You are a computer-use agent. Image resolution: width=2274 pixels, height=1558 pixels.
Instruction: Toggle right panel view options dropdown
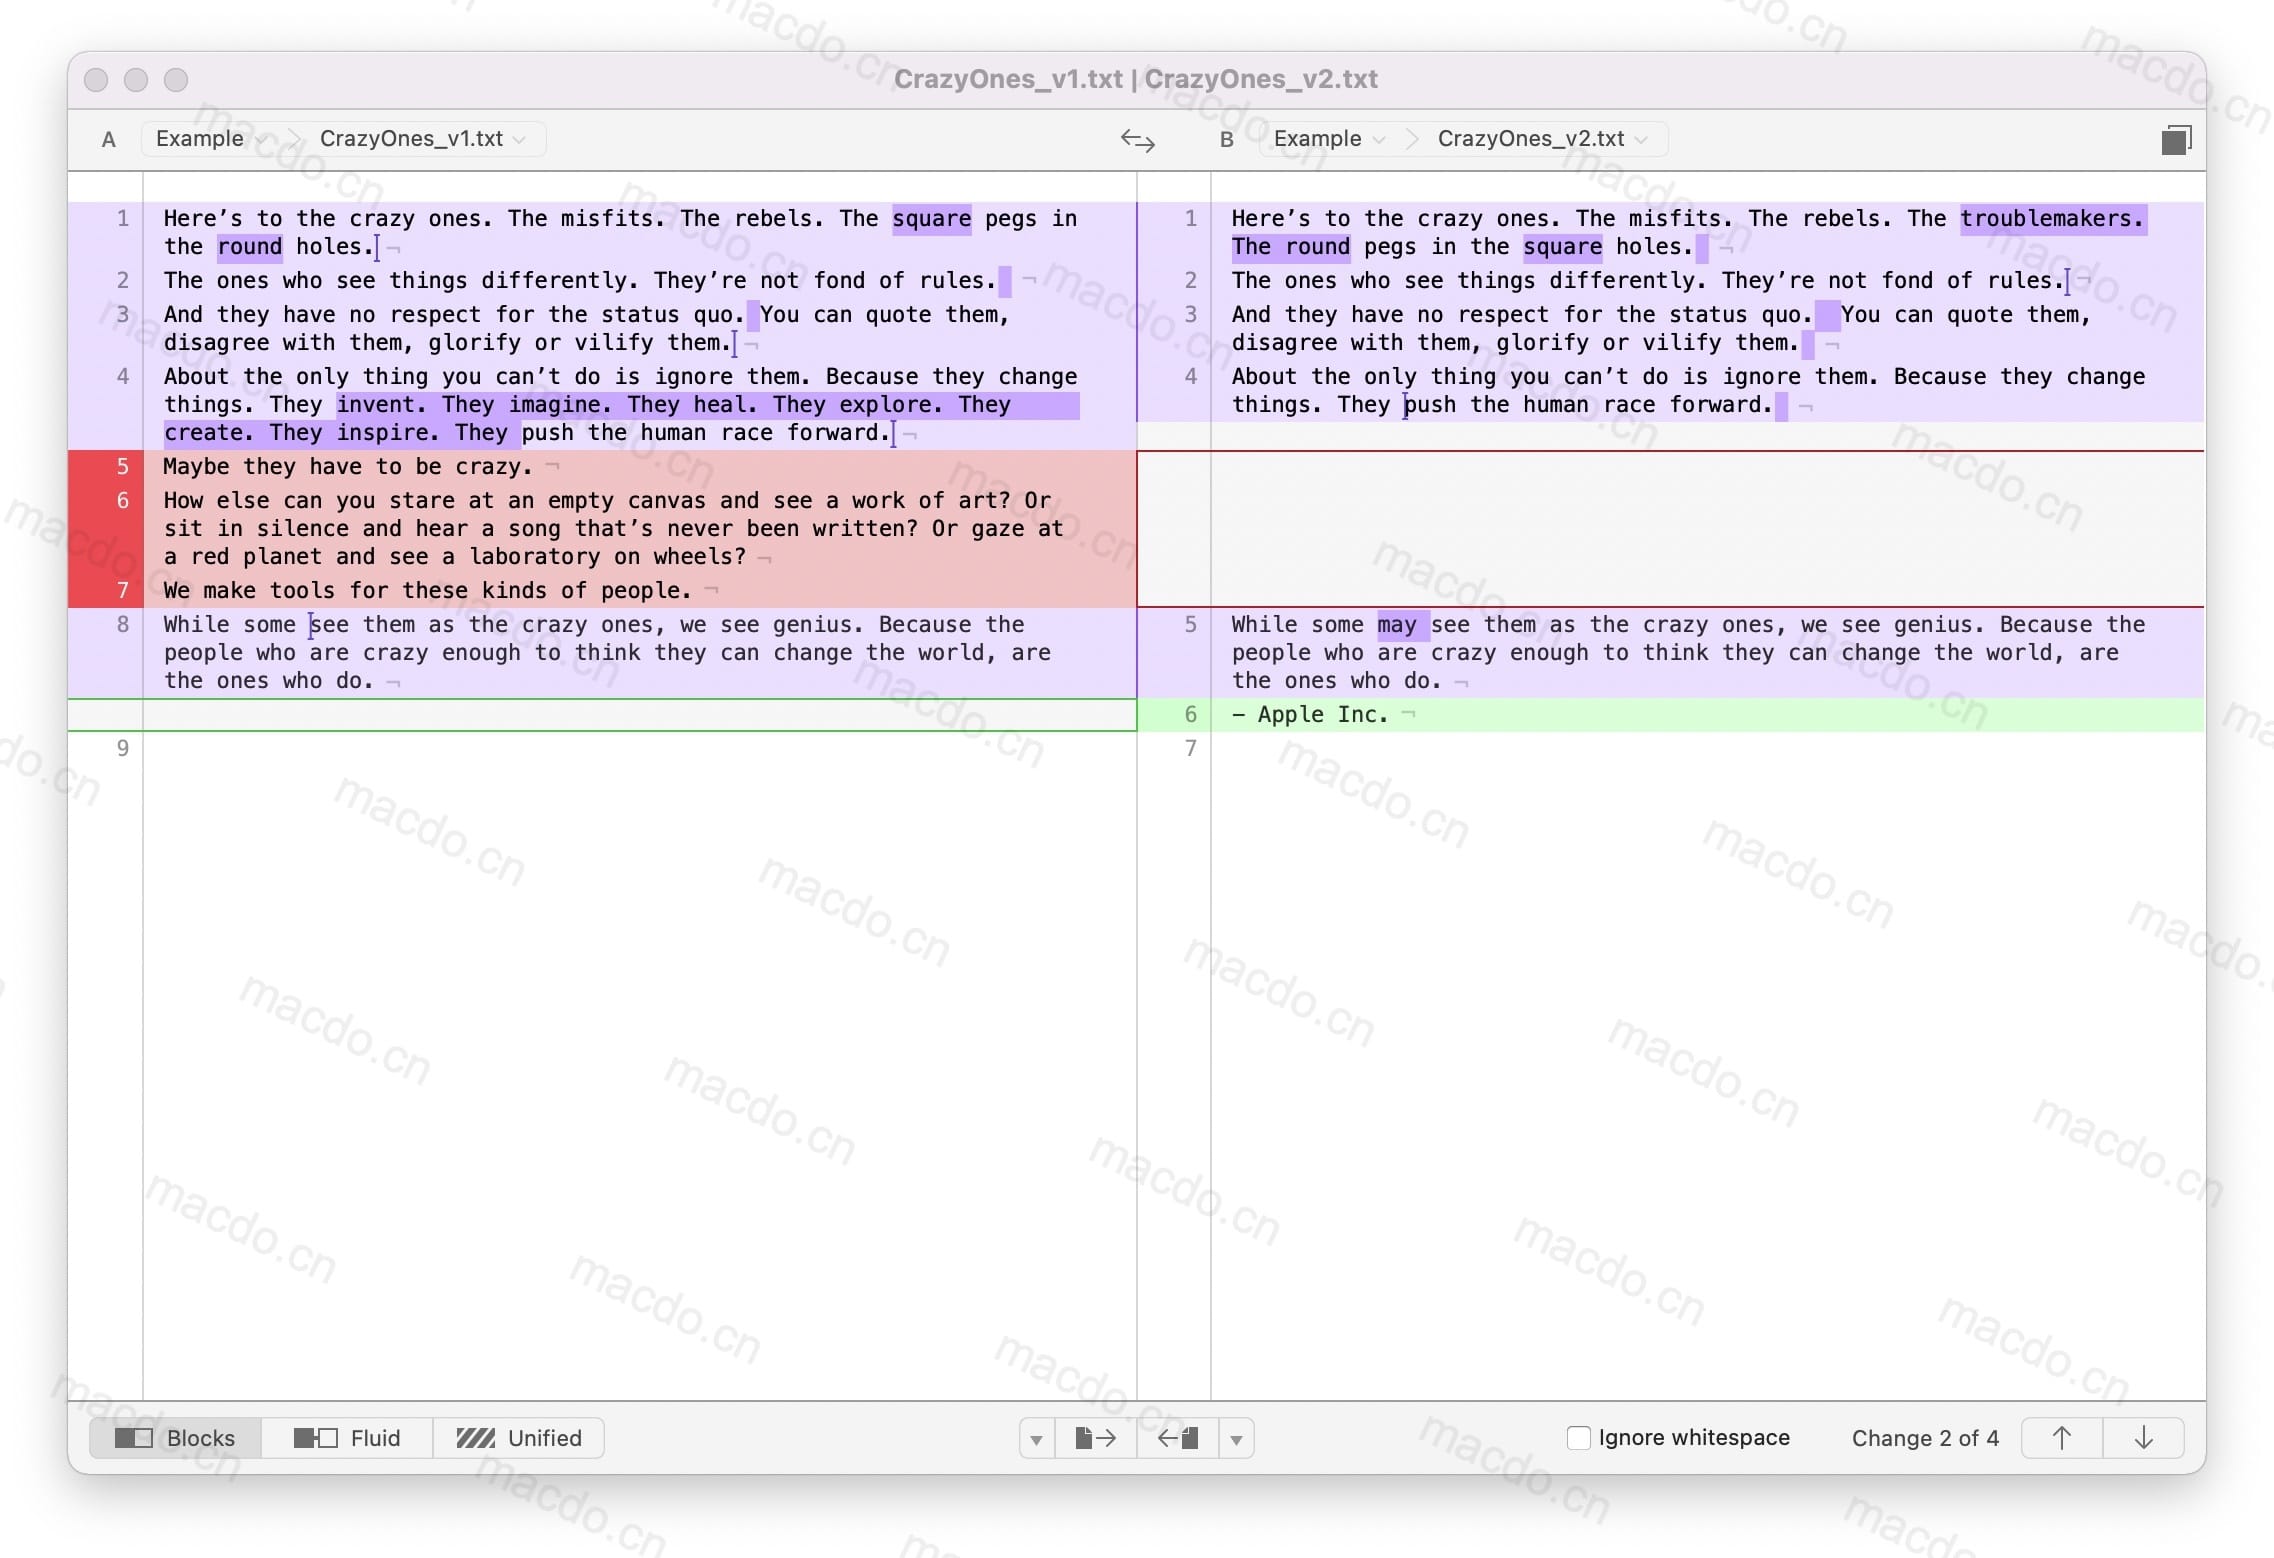[x=1244, y=1437]
